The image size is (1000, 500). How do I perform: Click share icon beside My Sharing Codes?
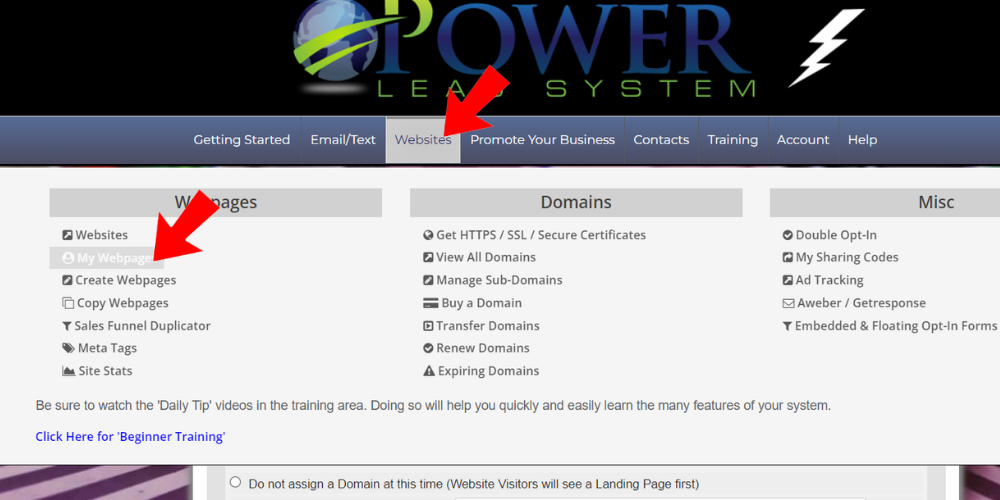788,258
